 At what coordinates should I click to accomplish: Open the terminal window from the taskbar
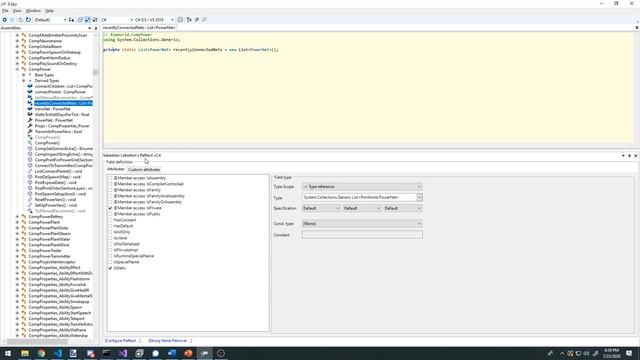(107, 353)
